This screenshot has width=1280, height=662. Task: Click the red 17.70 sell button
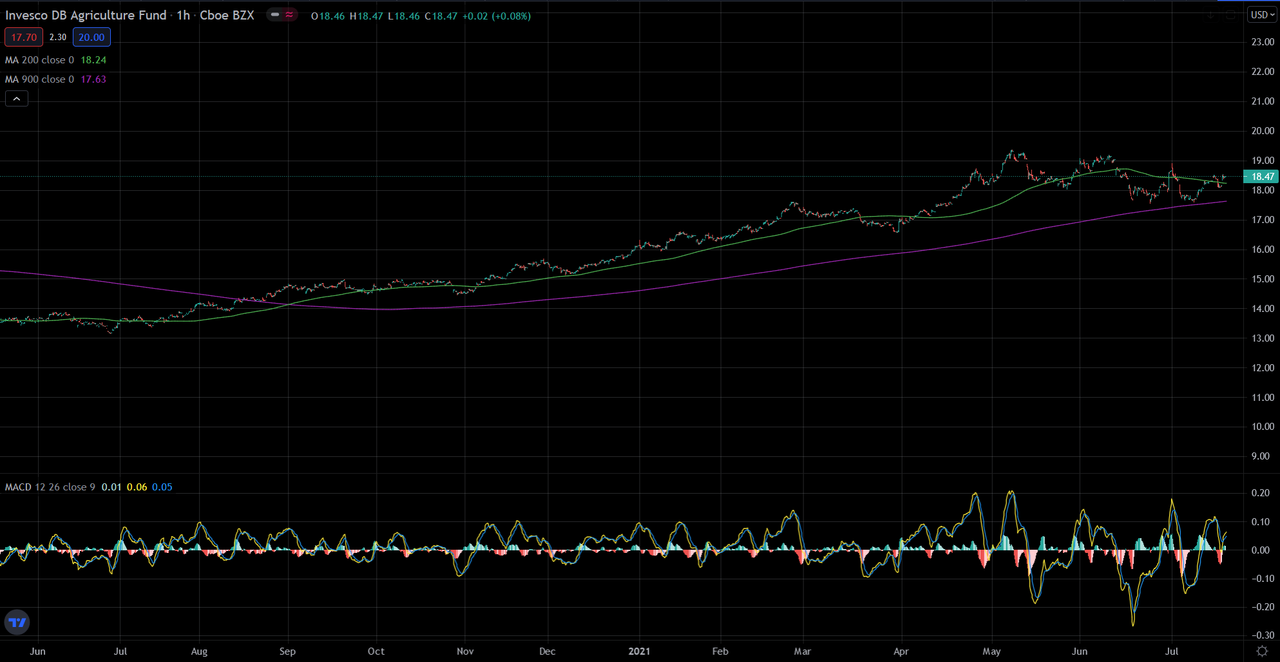[x=22, y=37]
